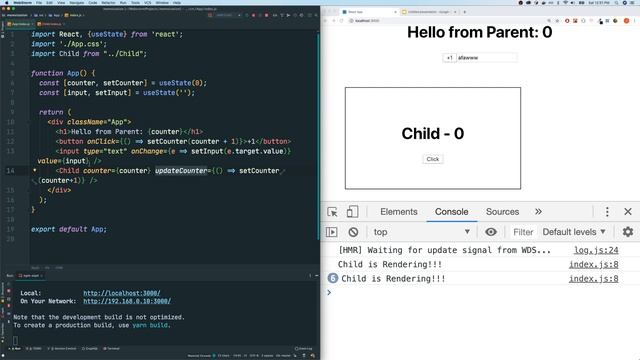Click the yellow bulb gutter icon on line 14
The image size is (640, 360).
tap(35, 170)
